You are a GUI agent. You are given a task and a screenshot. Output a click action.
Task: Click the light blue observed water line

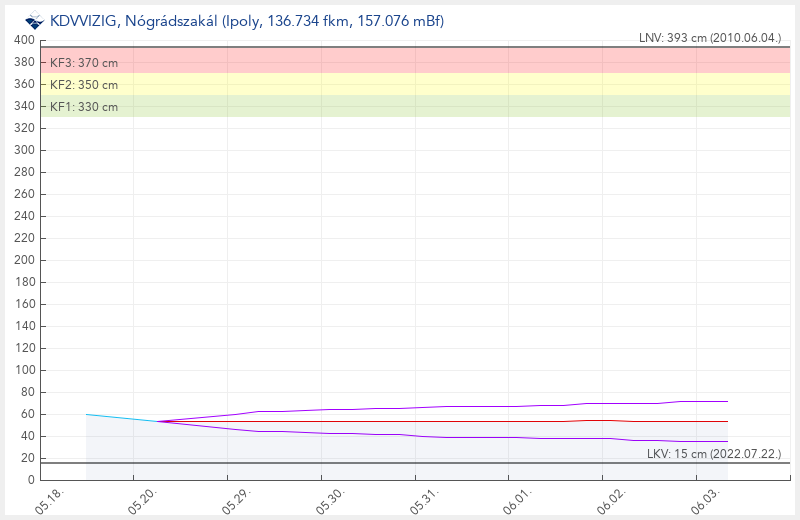[x=121, y=418]
